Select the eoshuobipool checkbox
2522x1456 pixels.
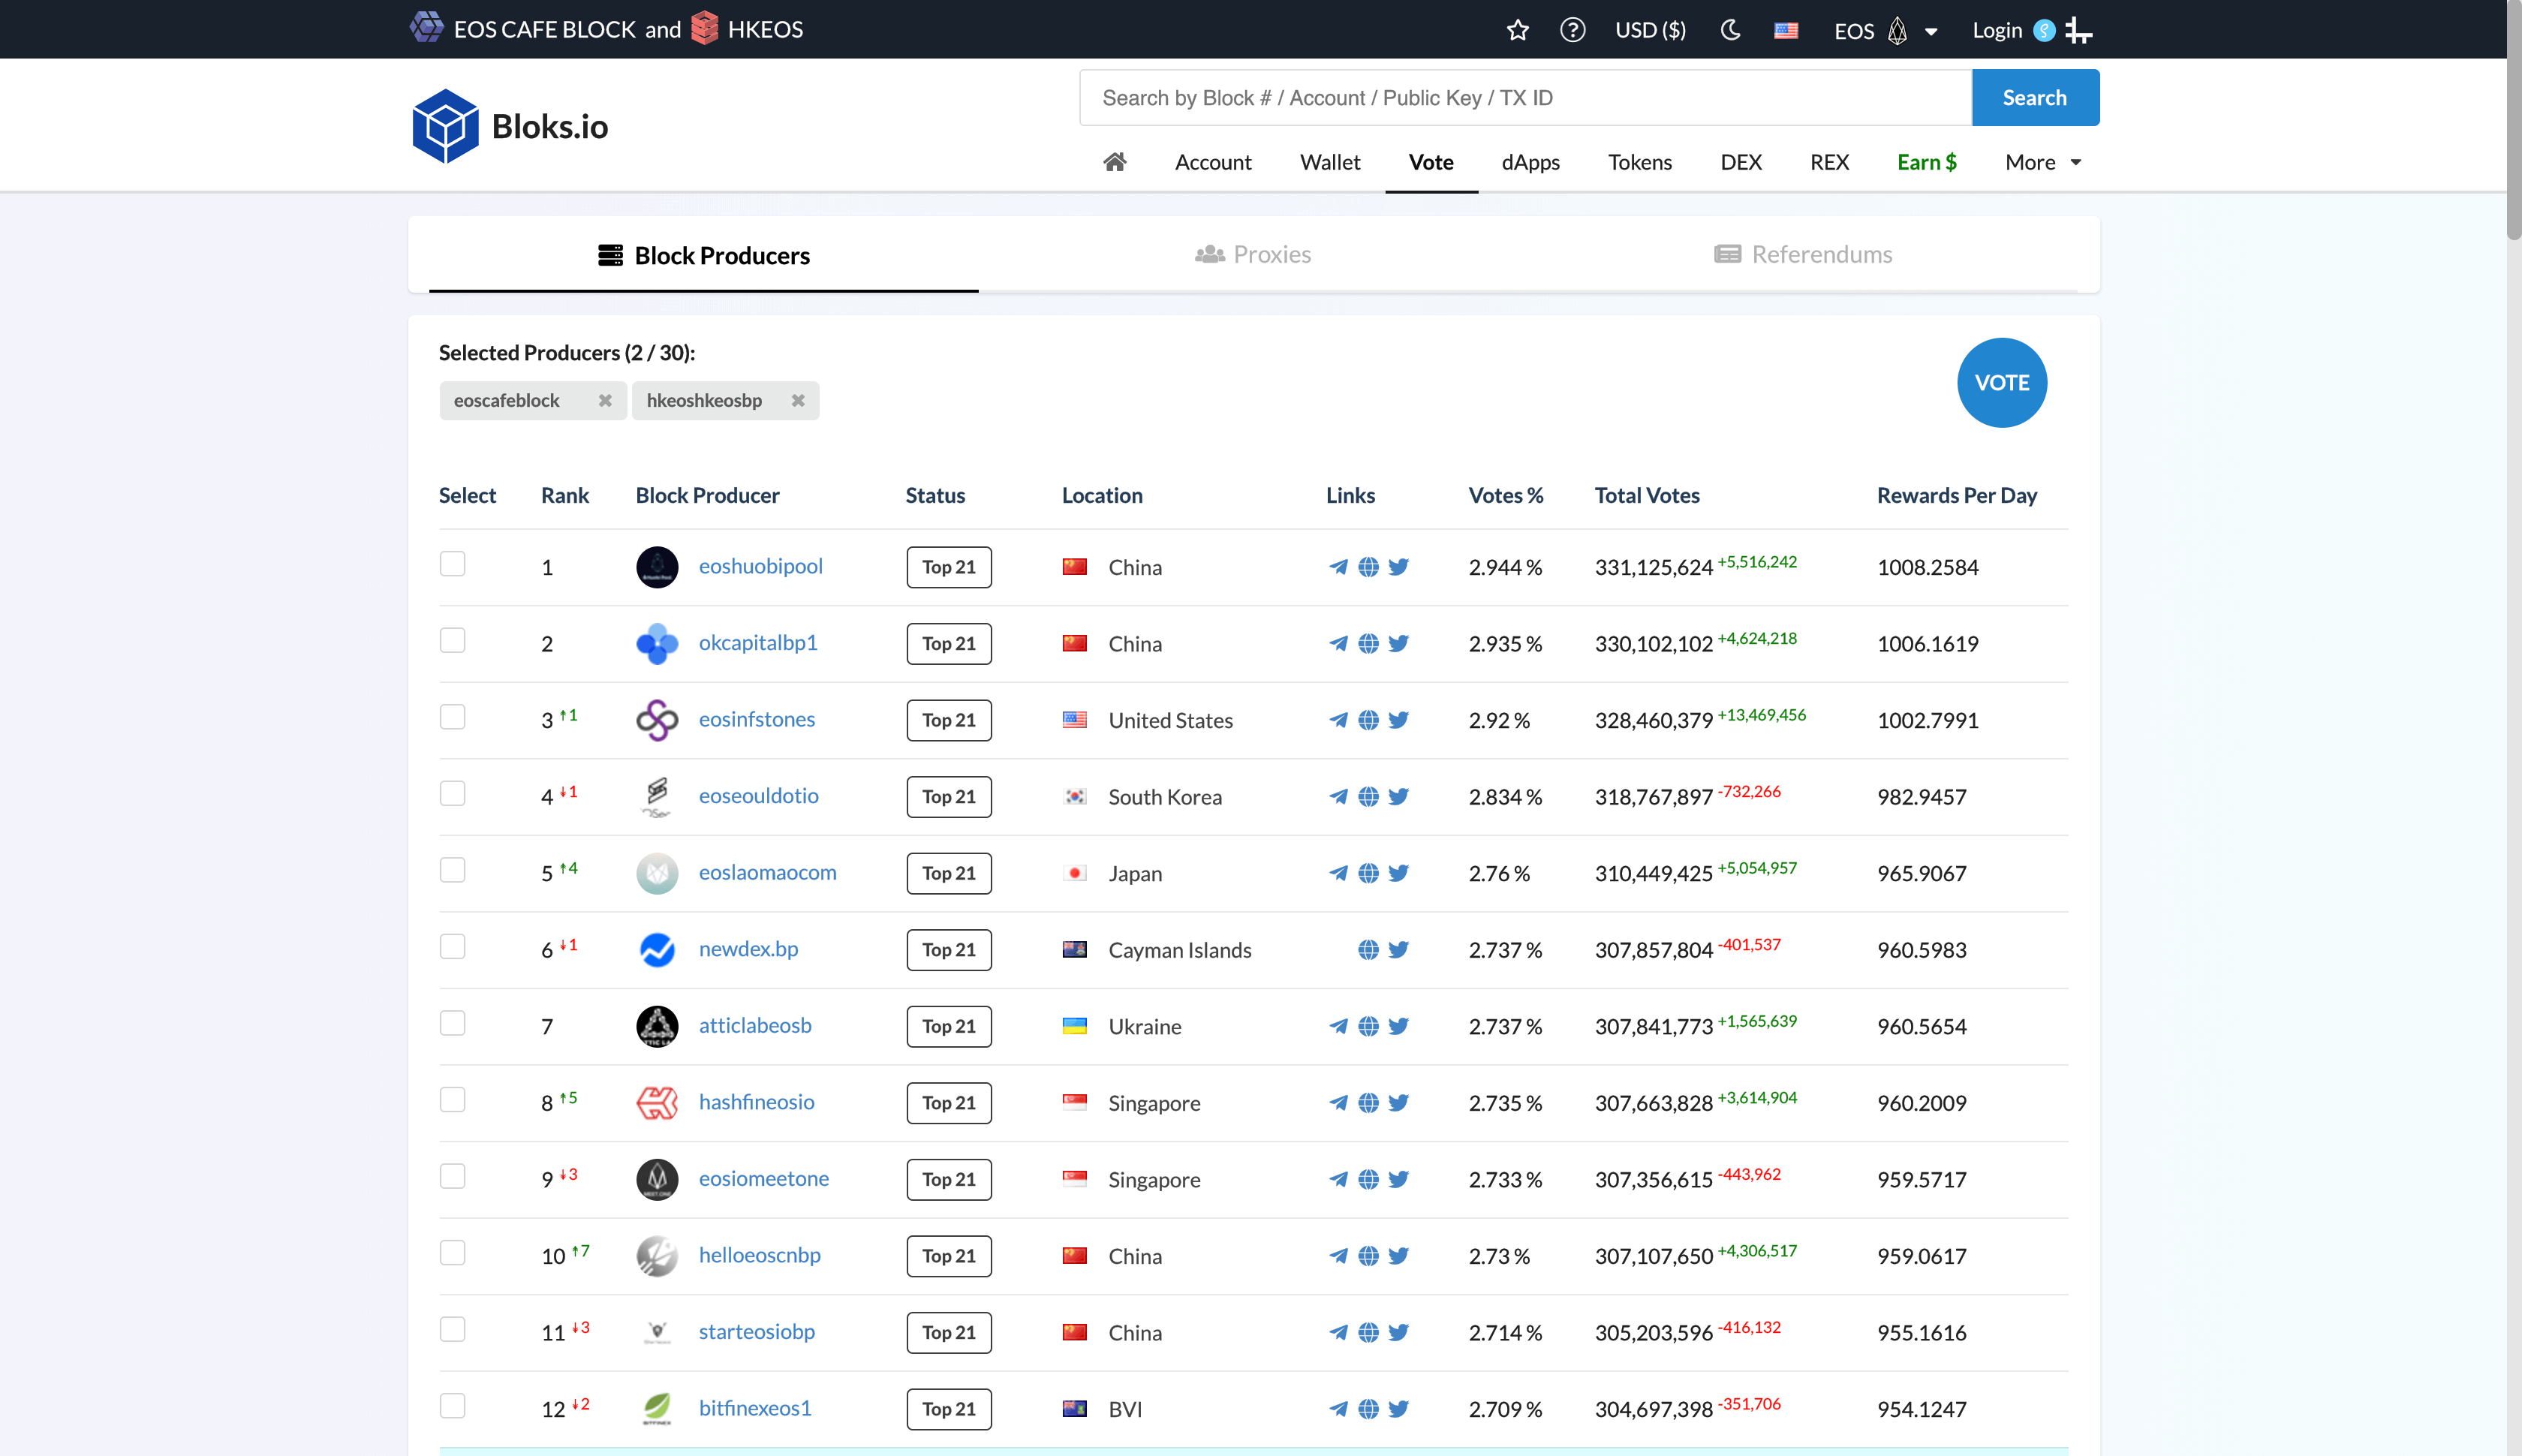[453, 564]
